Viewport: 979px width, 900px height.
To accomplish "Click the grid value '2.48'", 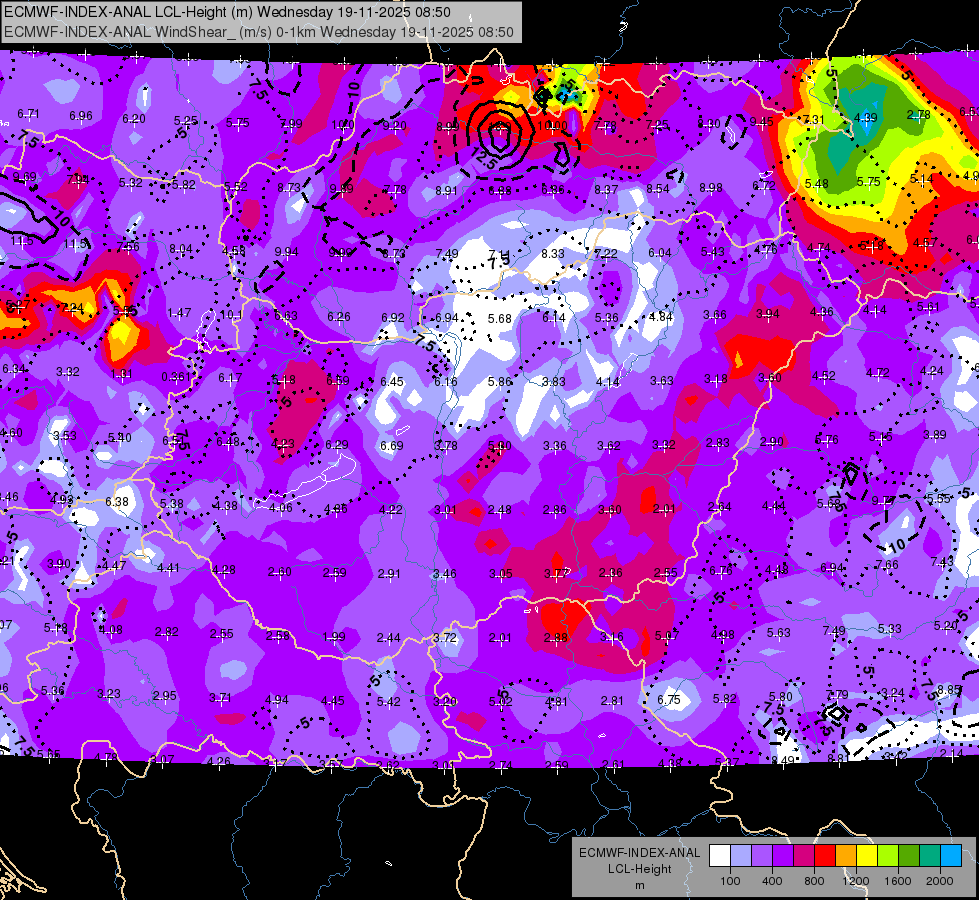I will tap(499, 510).
